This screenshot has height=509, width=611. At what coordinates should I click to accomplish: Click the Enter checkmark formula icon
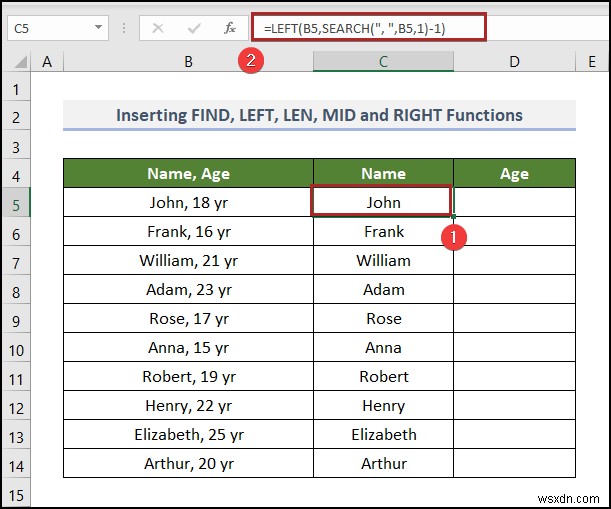(x=194, y=28)
